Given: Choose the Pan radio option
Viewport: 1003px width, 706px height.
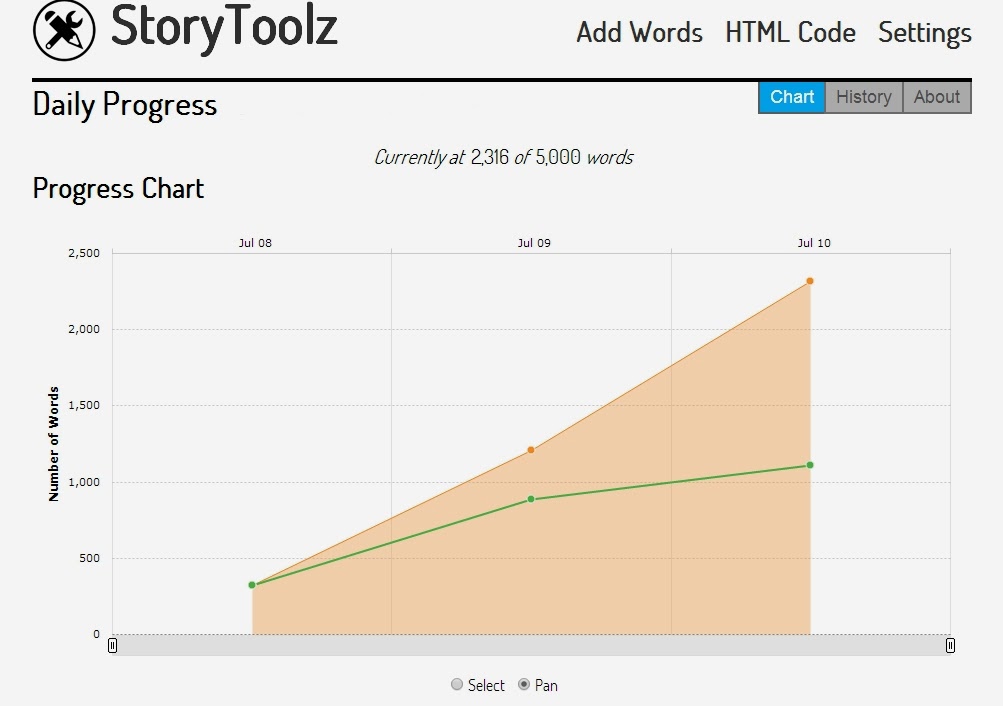Looking at the screenshot, I should coord(524,685).
